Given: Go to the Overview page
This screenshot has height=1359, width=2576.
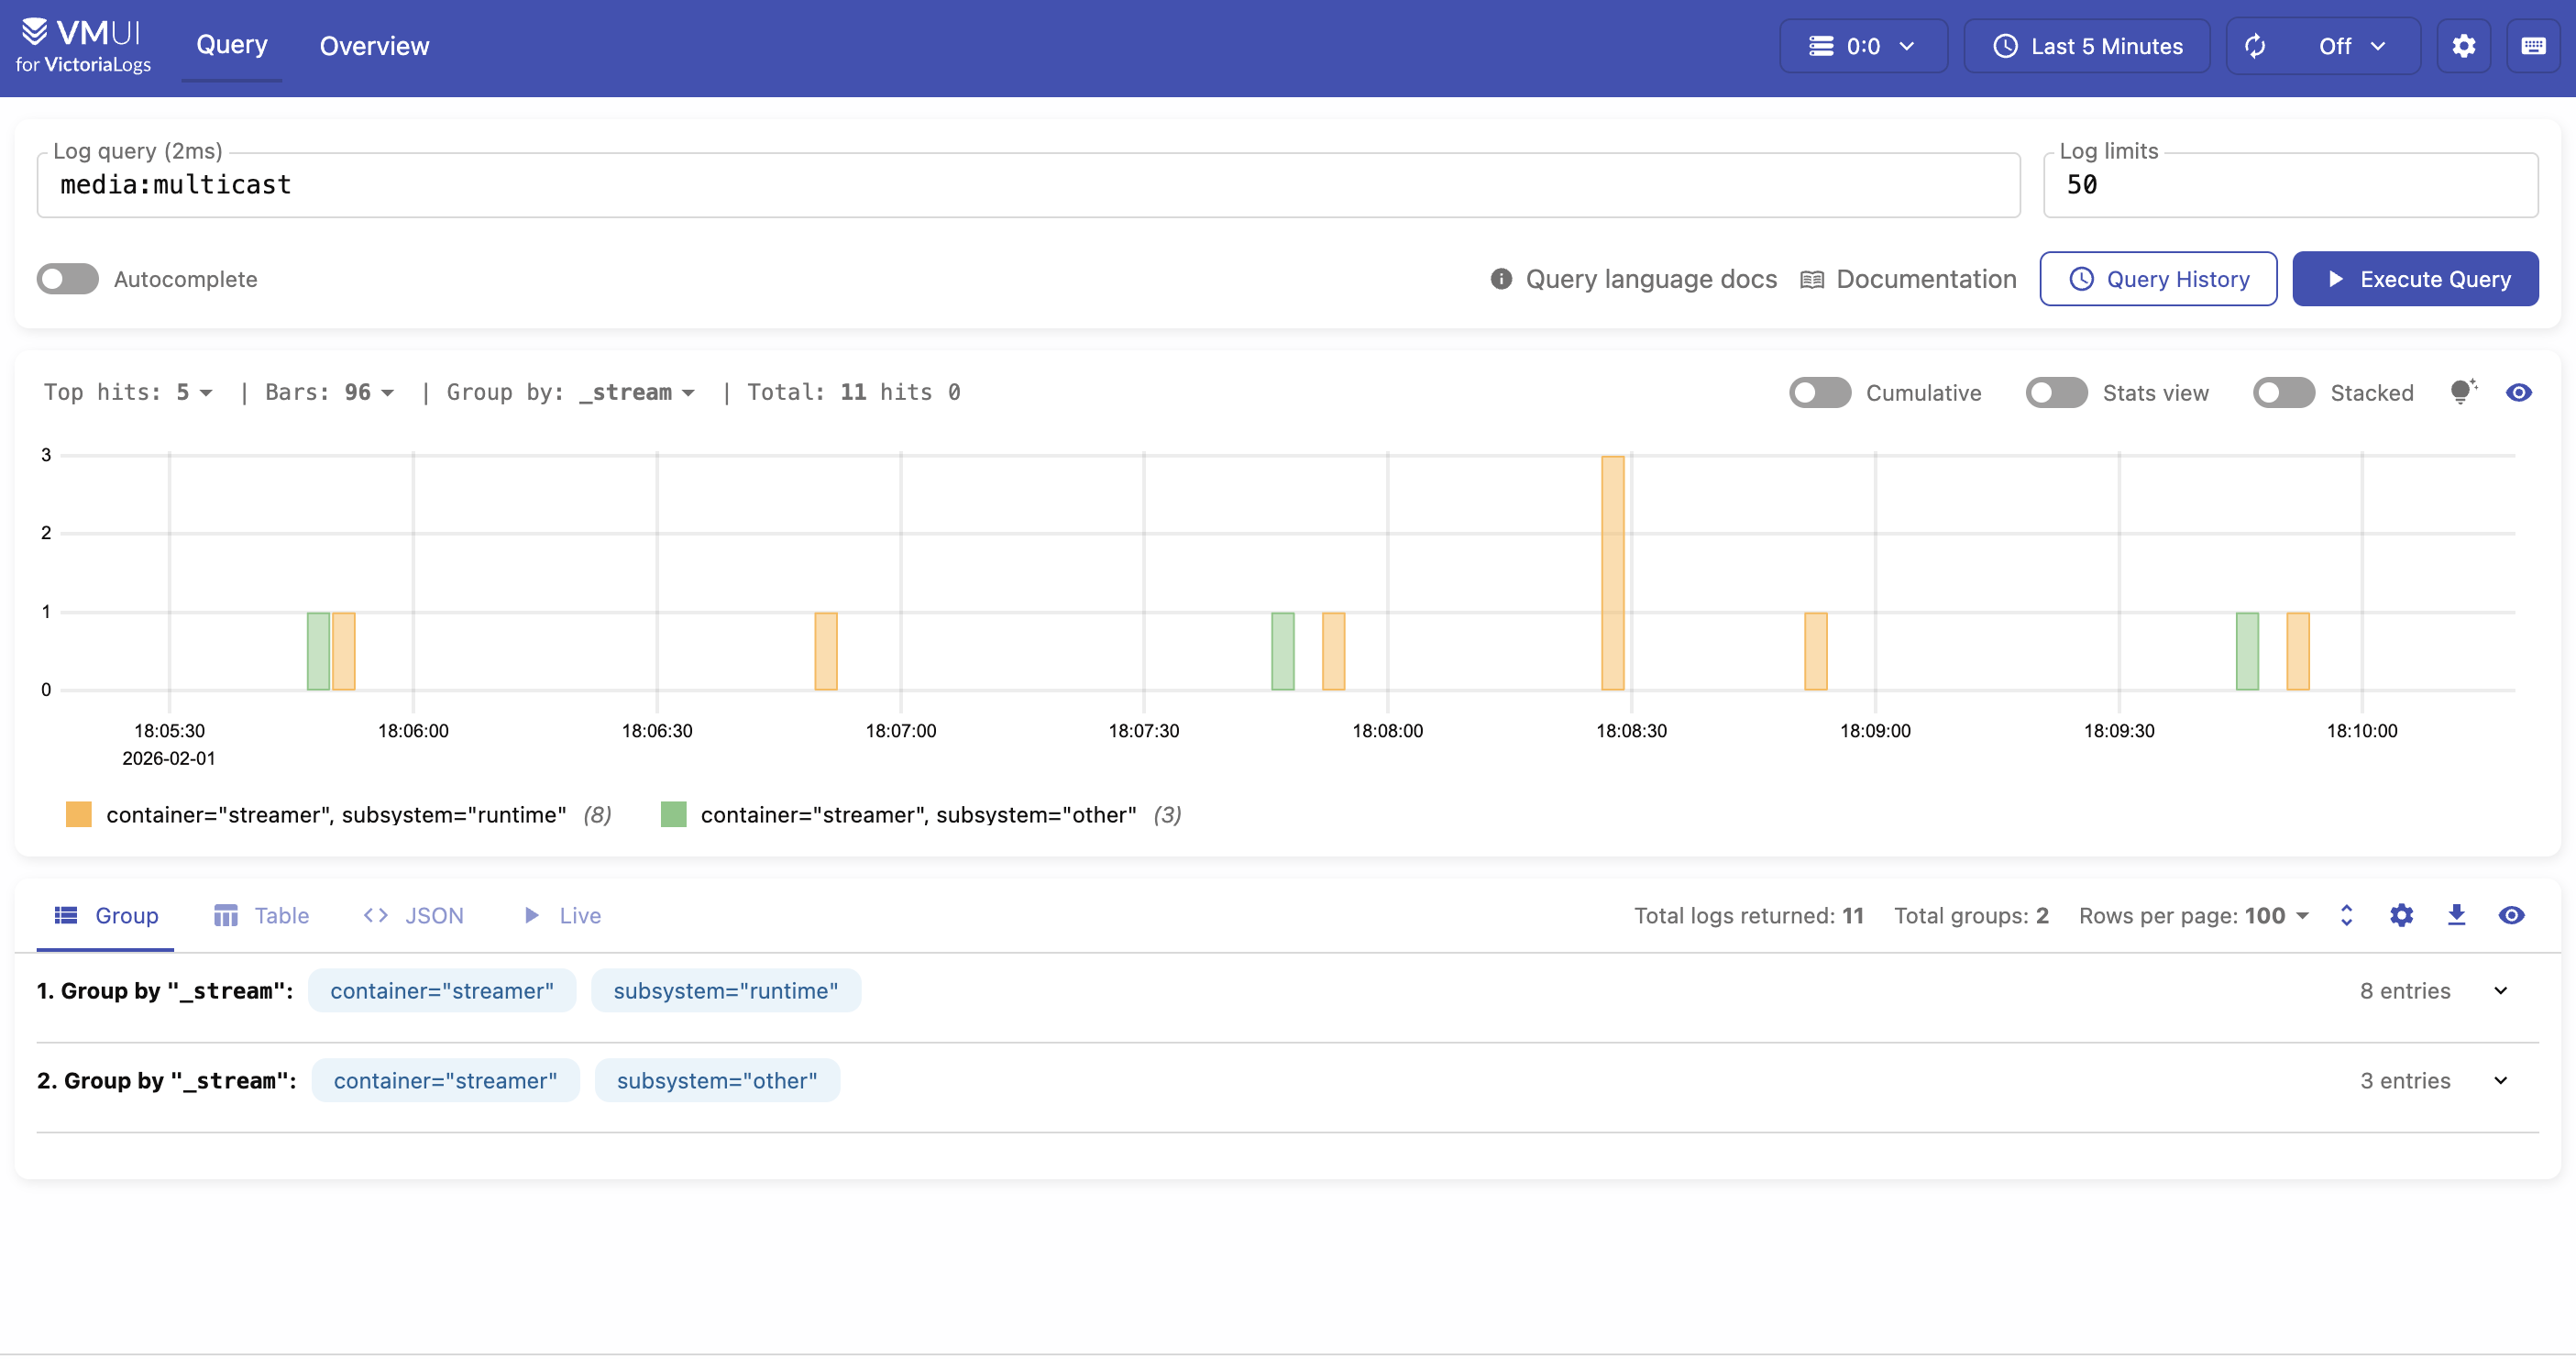Looking at the screenshot, I should 374,46.
